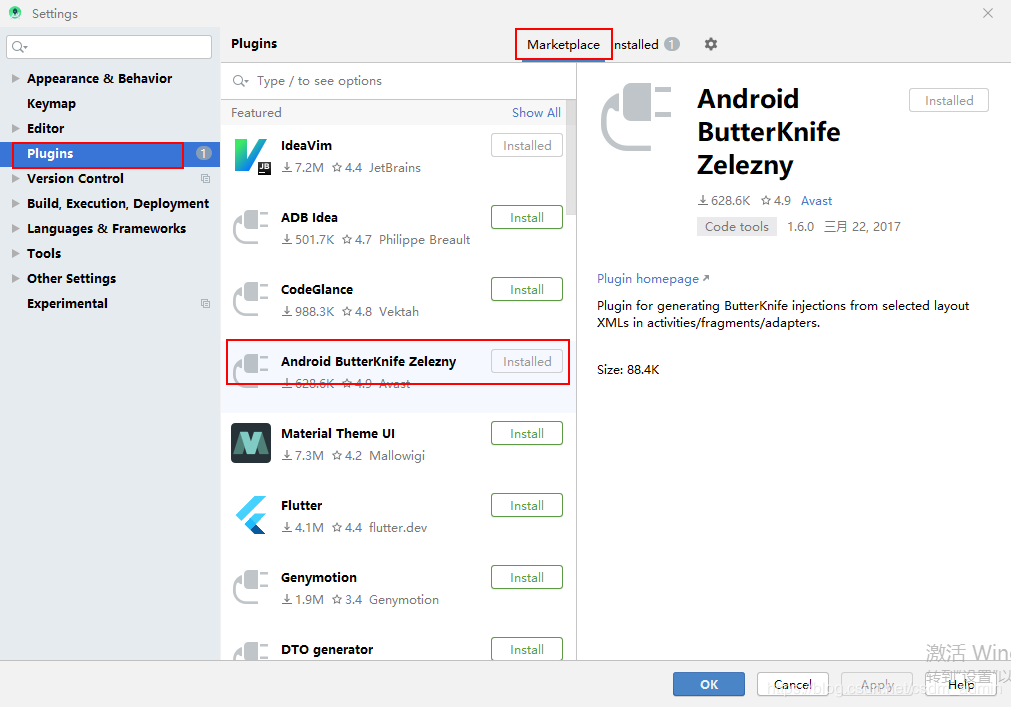Click the Flutter plugin icon
Viewport: 1011px width, 707px height.
click(251, 515)
